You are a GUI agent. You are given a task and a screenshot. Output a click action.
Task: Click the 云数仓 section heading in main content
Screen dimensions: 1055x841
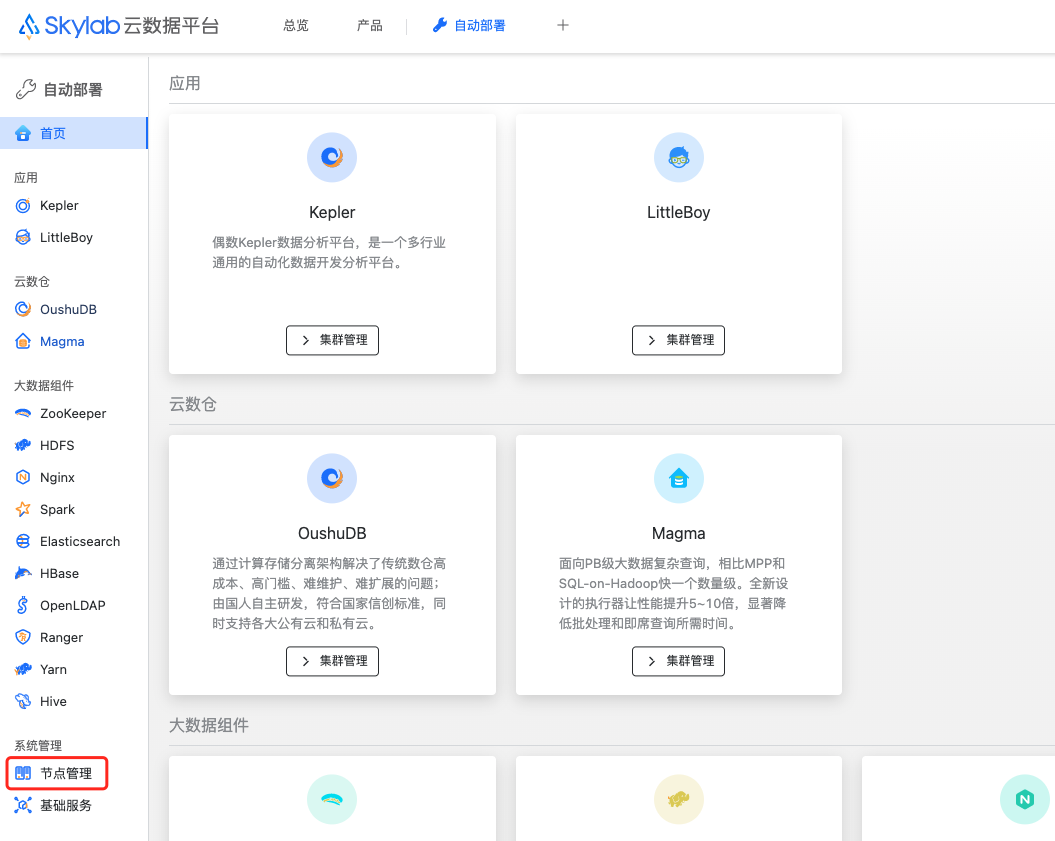tap(192, 404)
